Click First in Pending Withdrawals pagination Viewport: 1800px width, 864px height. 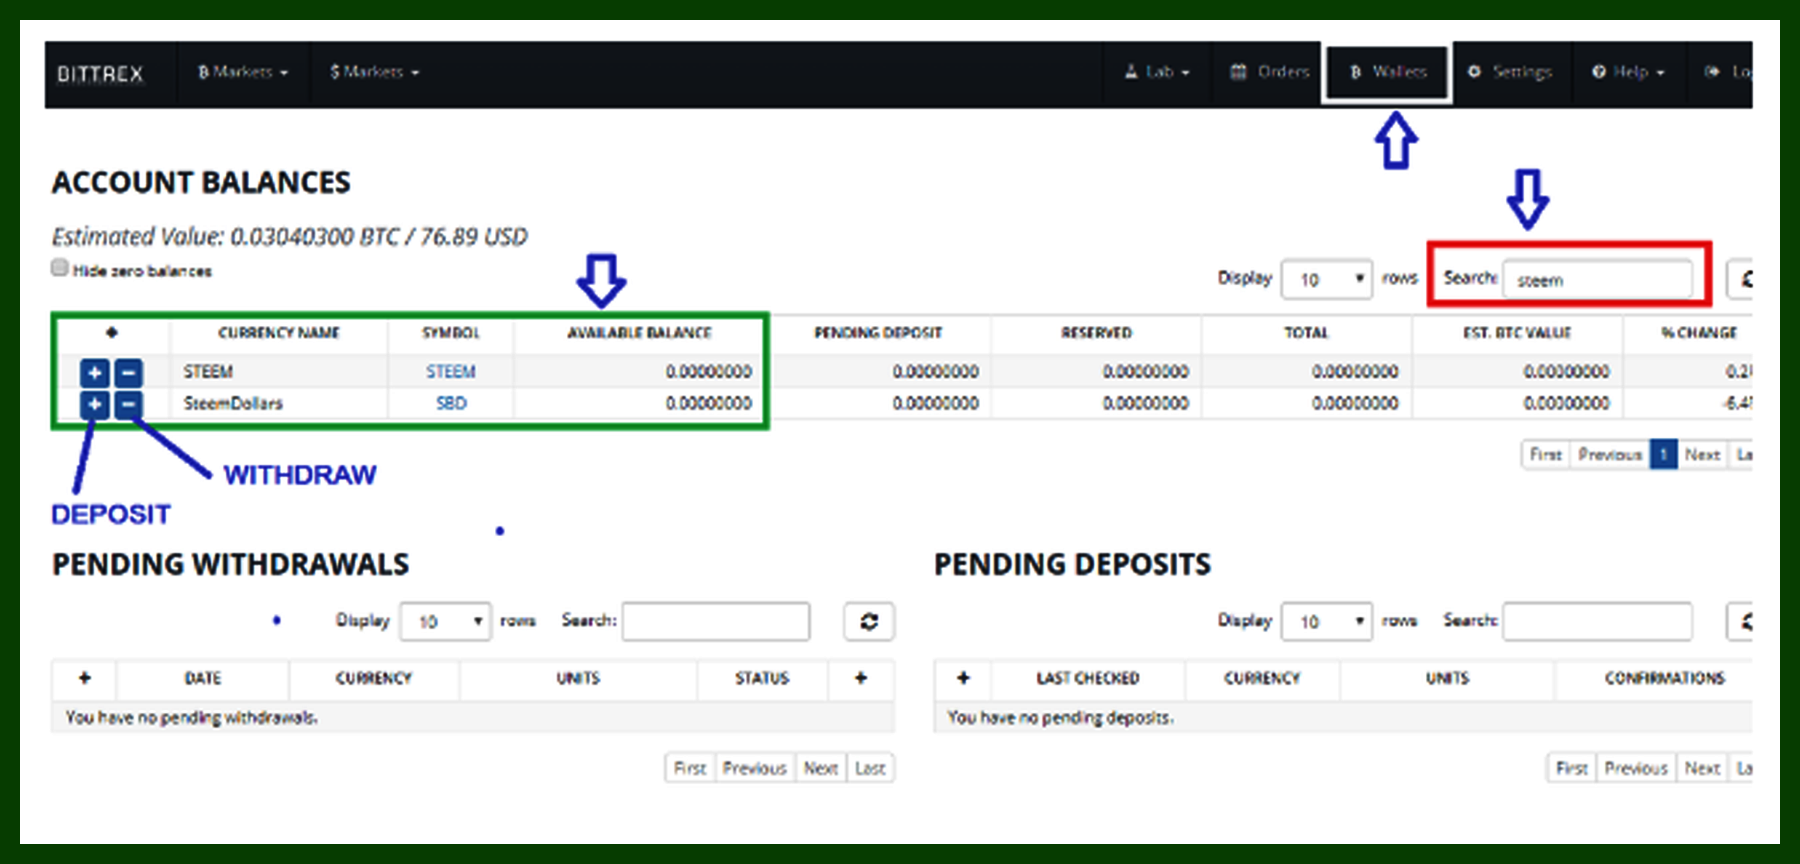690,768
